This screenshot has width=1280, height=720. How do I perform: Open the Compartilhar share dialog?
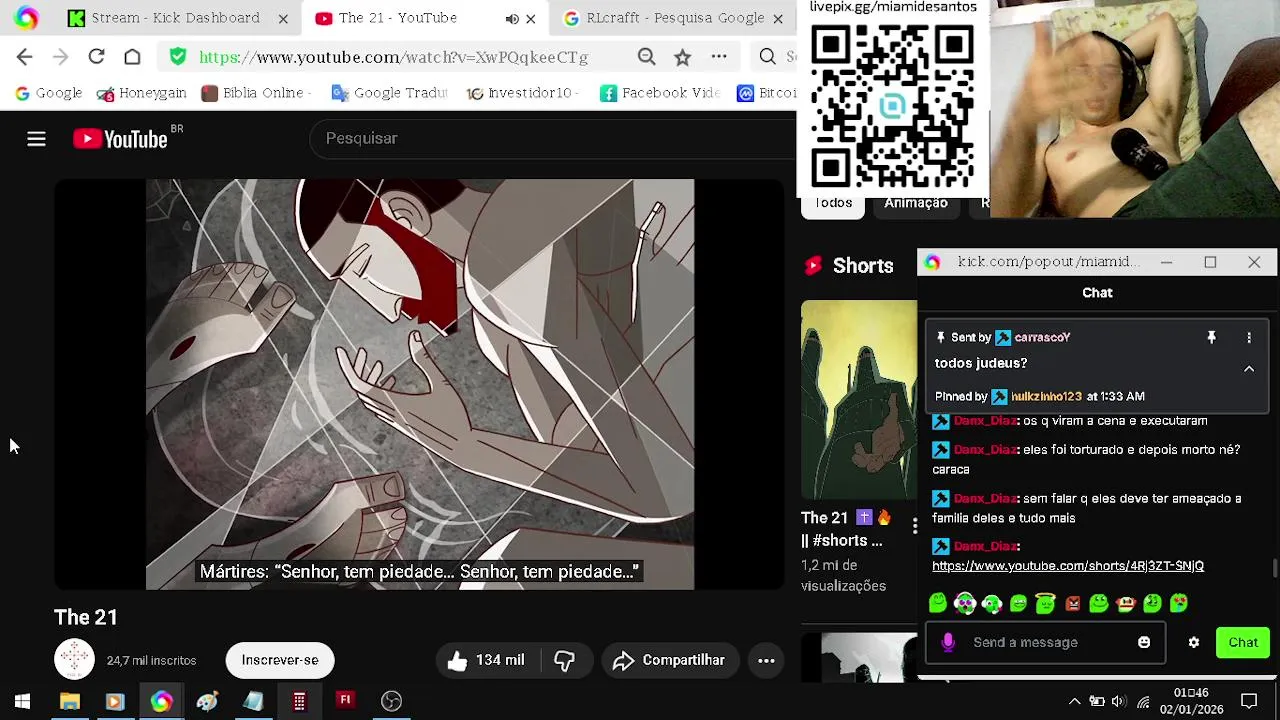click(668, 660)
